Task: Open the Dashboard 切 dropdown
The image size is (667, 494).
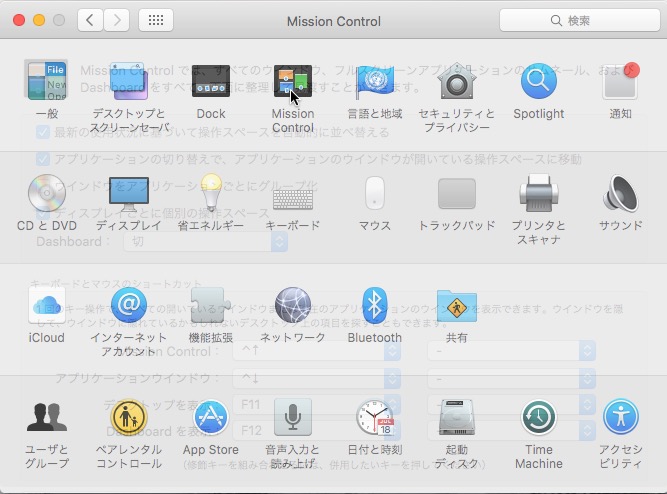Action: pyautogui.click(x=205, y=242)
